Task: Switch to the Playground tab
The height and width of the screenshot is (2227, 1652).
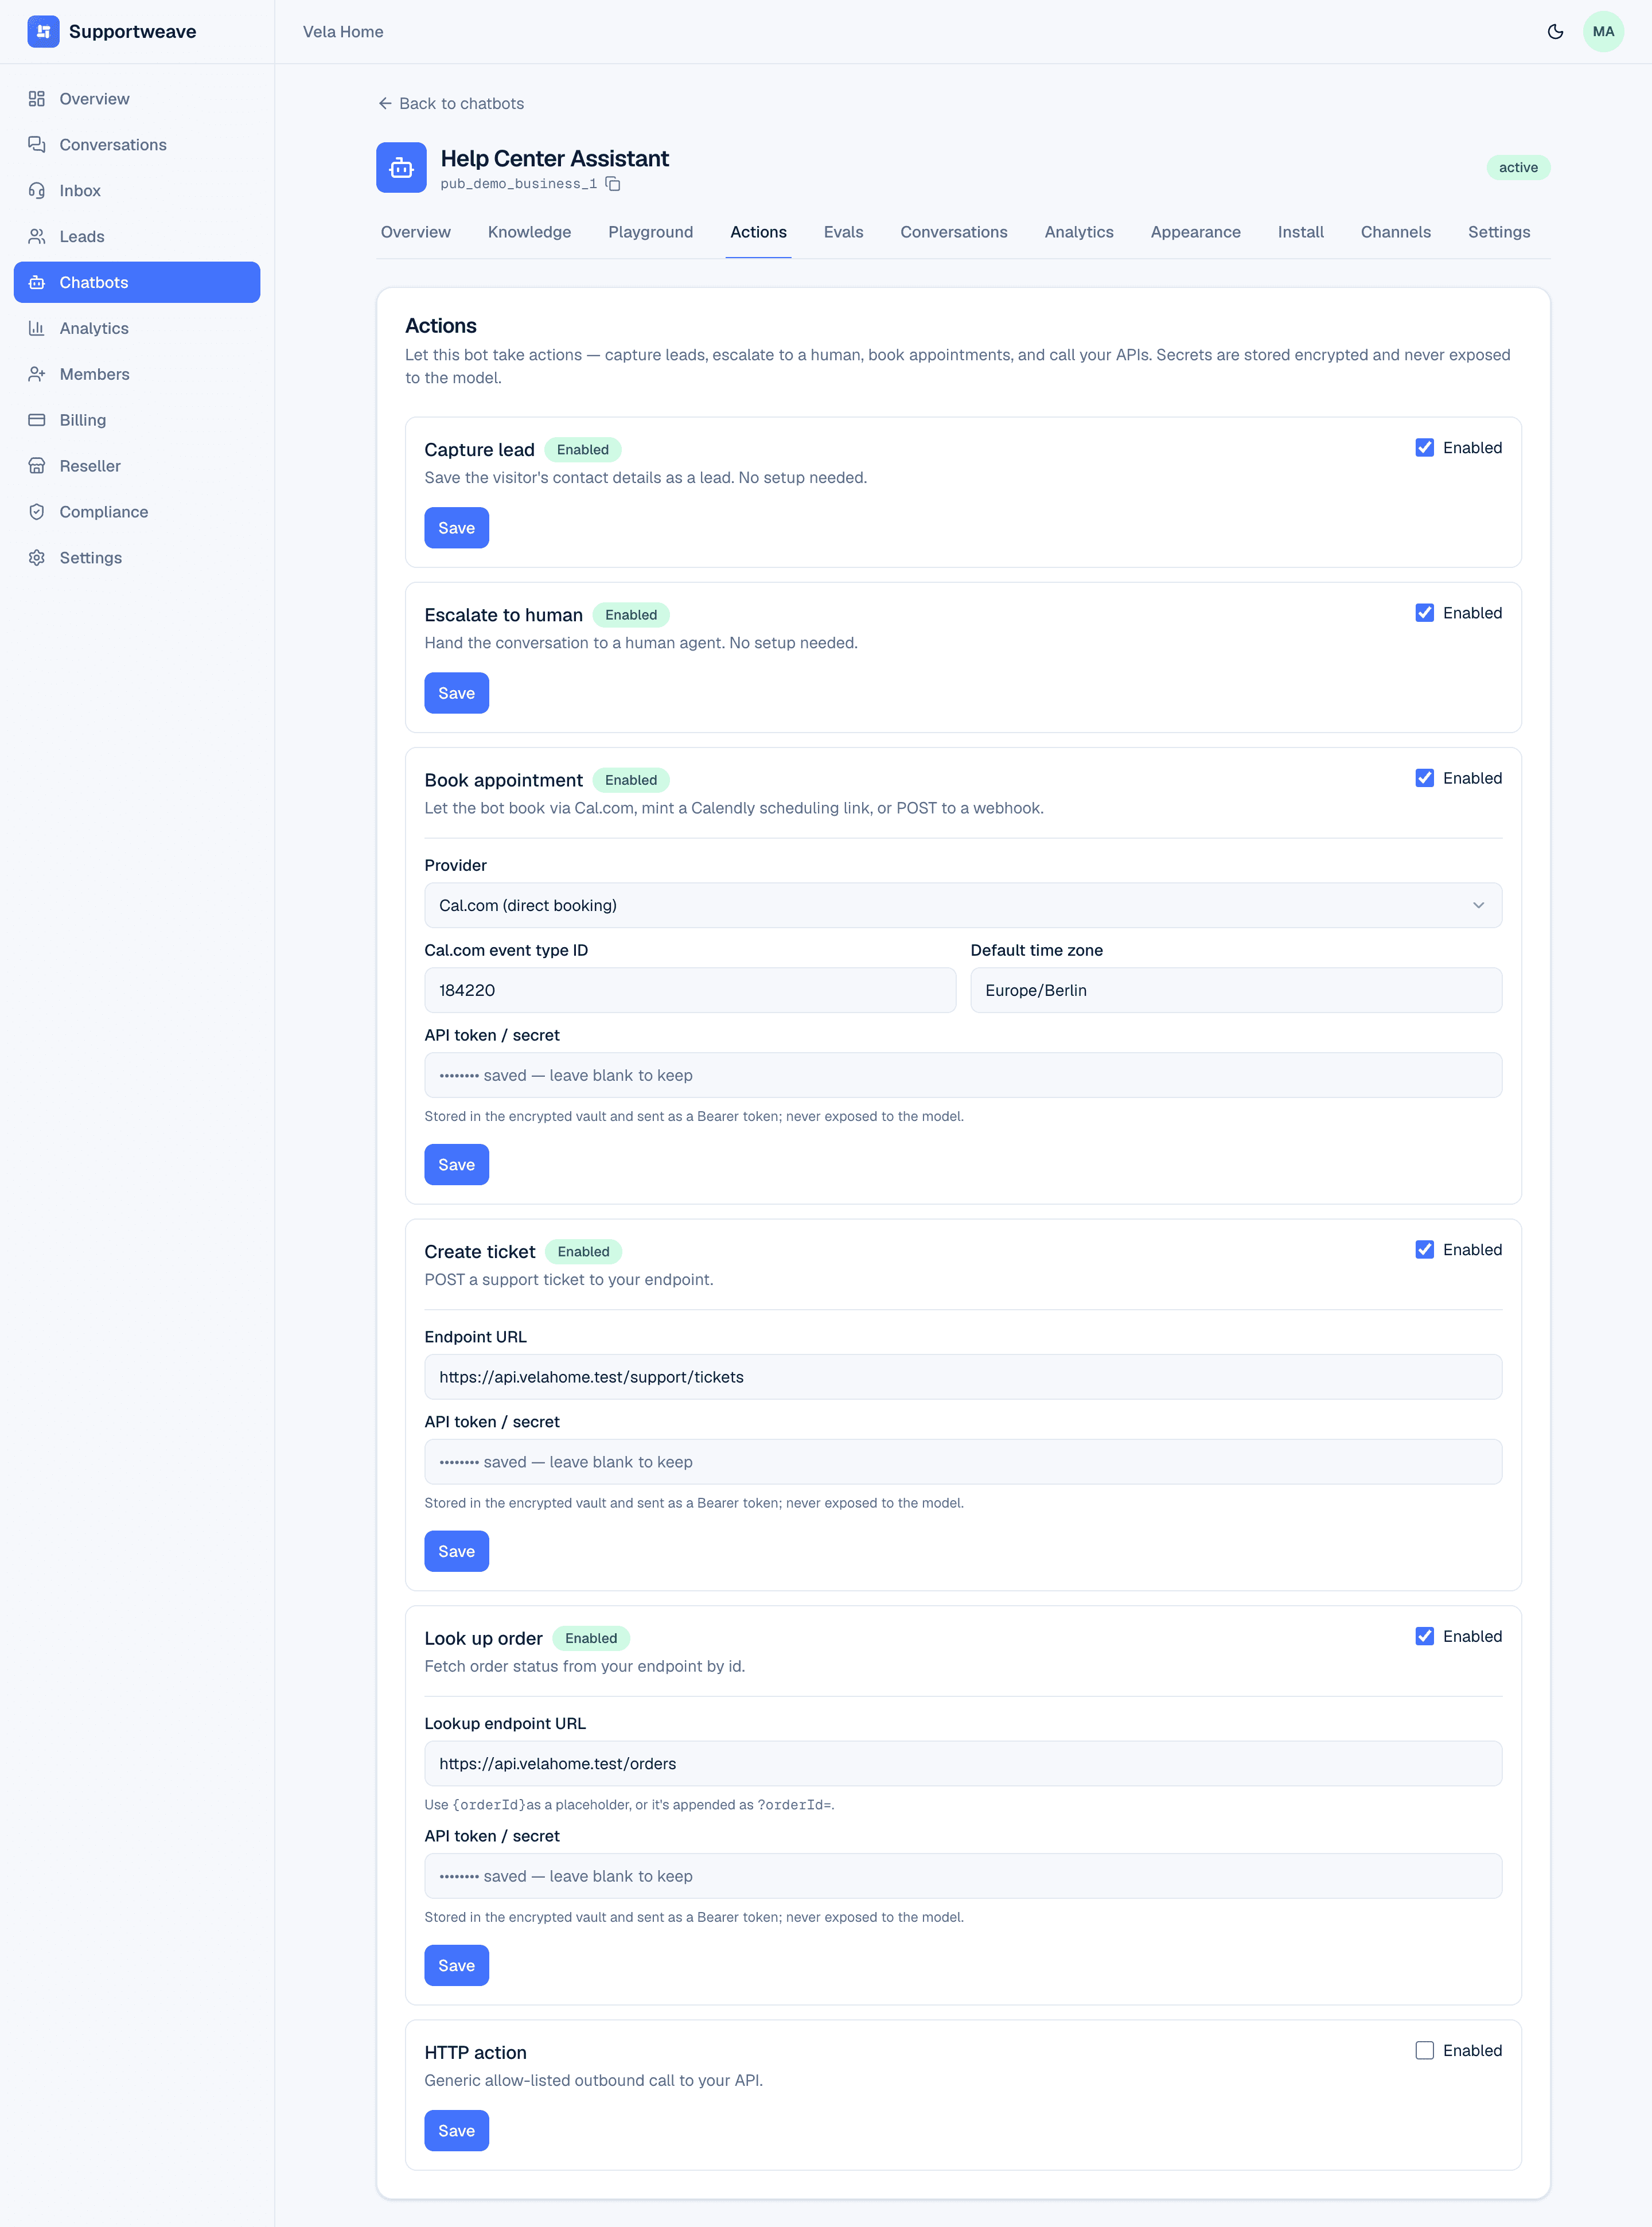Action: (x=650, y=232)
